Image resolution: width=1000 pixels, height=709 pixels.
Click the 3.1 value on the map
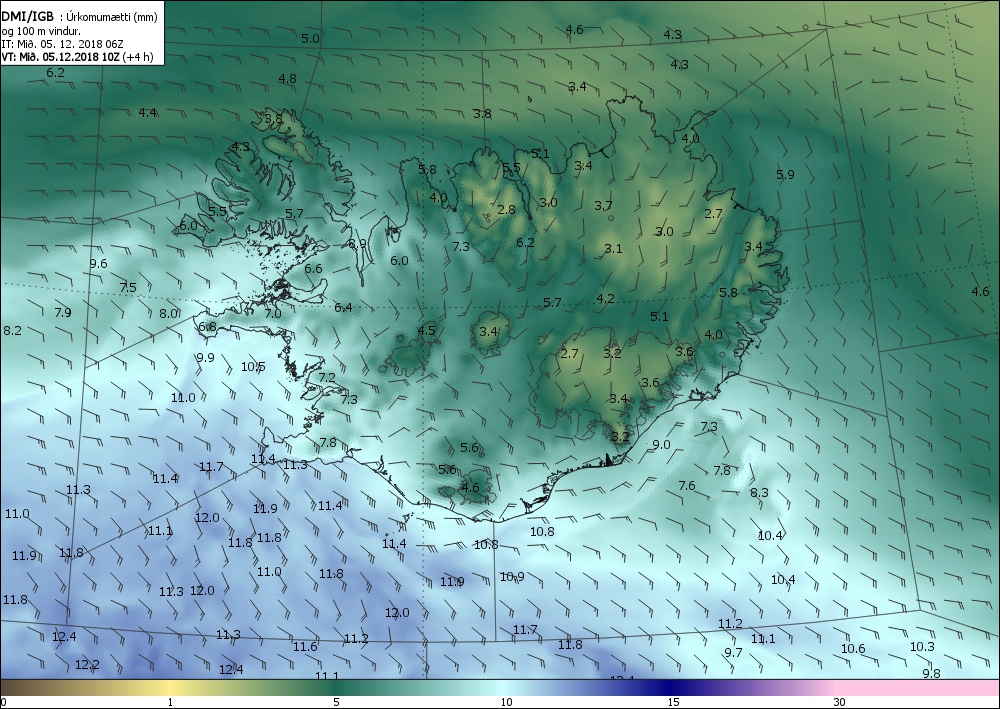point(614,248)
